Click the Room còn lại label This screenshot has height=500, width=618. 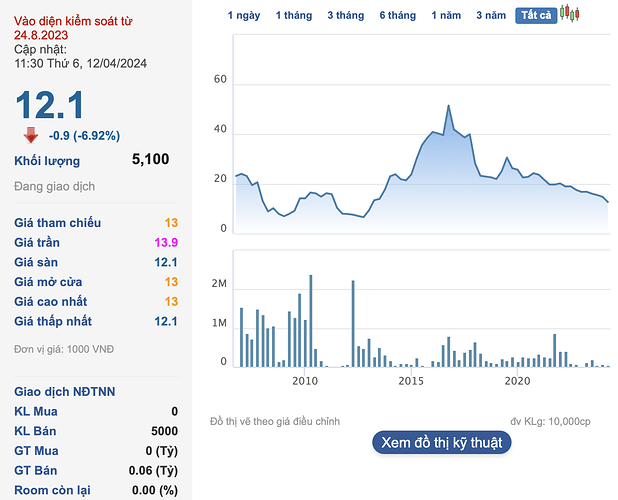[52, 490]
